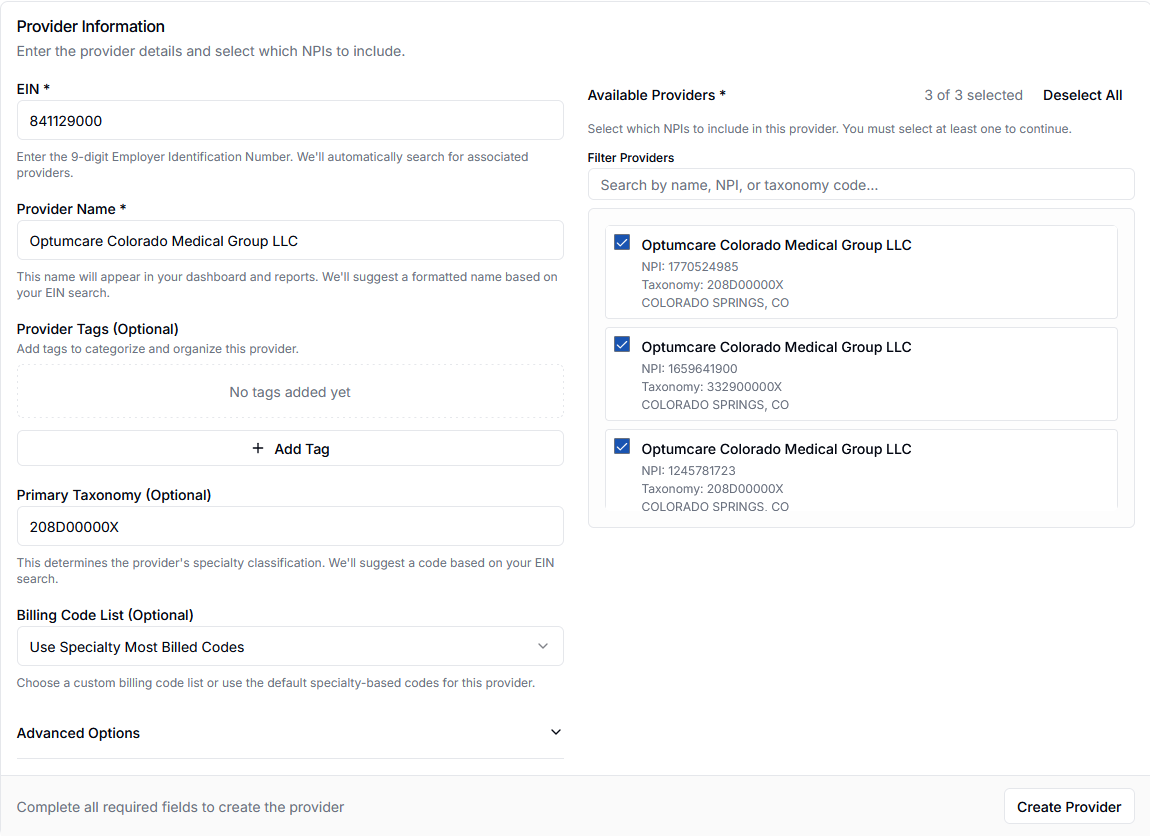Focus the Provider Name text field

tap(290, 240)
